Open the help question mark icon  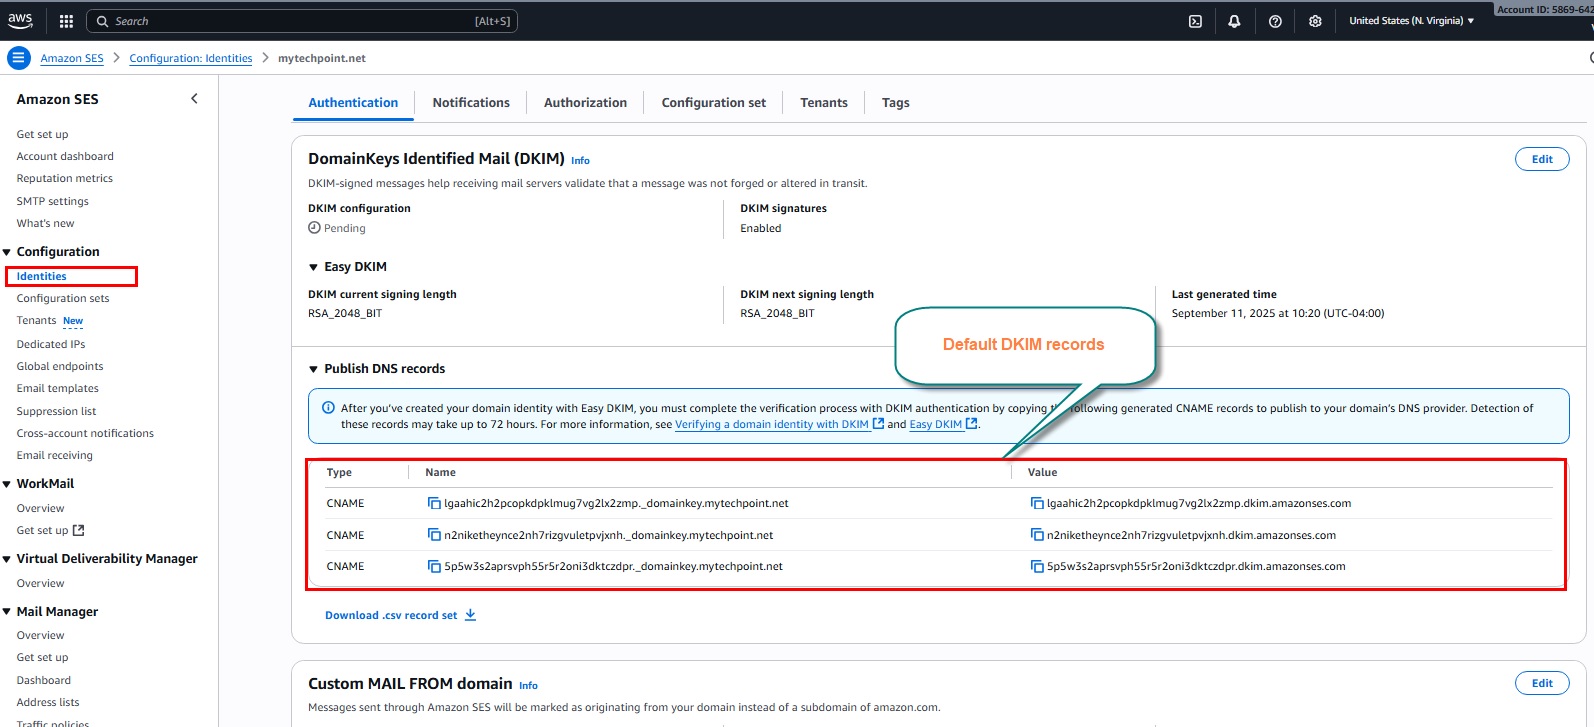click(x=1275, y=21)
